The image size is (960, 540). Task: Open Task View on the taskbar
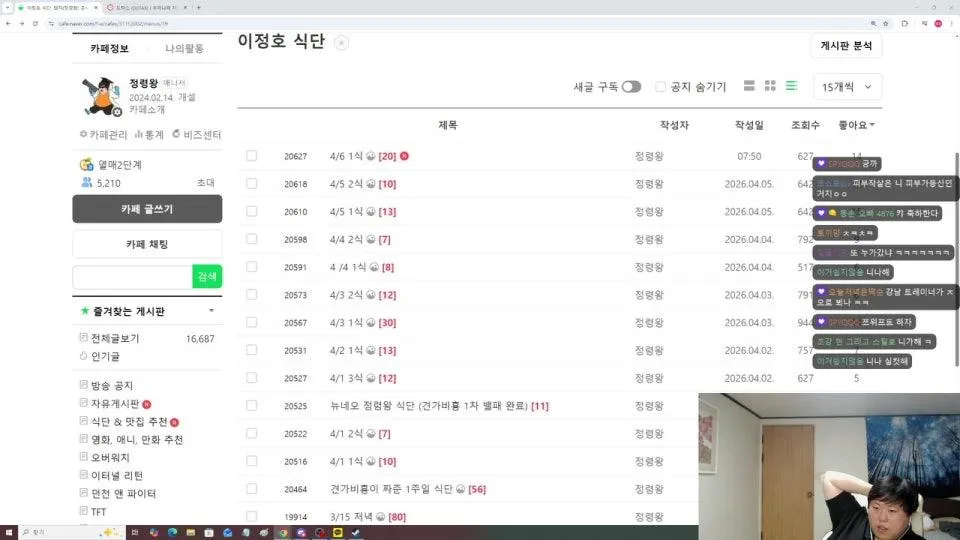coord(135,533)
